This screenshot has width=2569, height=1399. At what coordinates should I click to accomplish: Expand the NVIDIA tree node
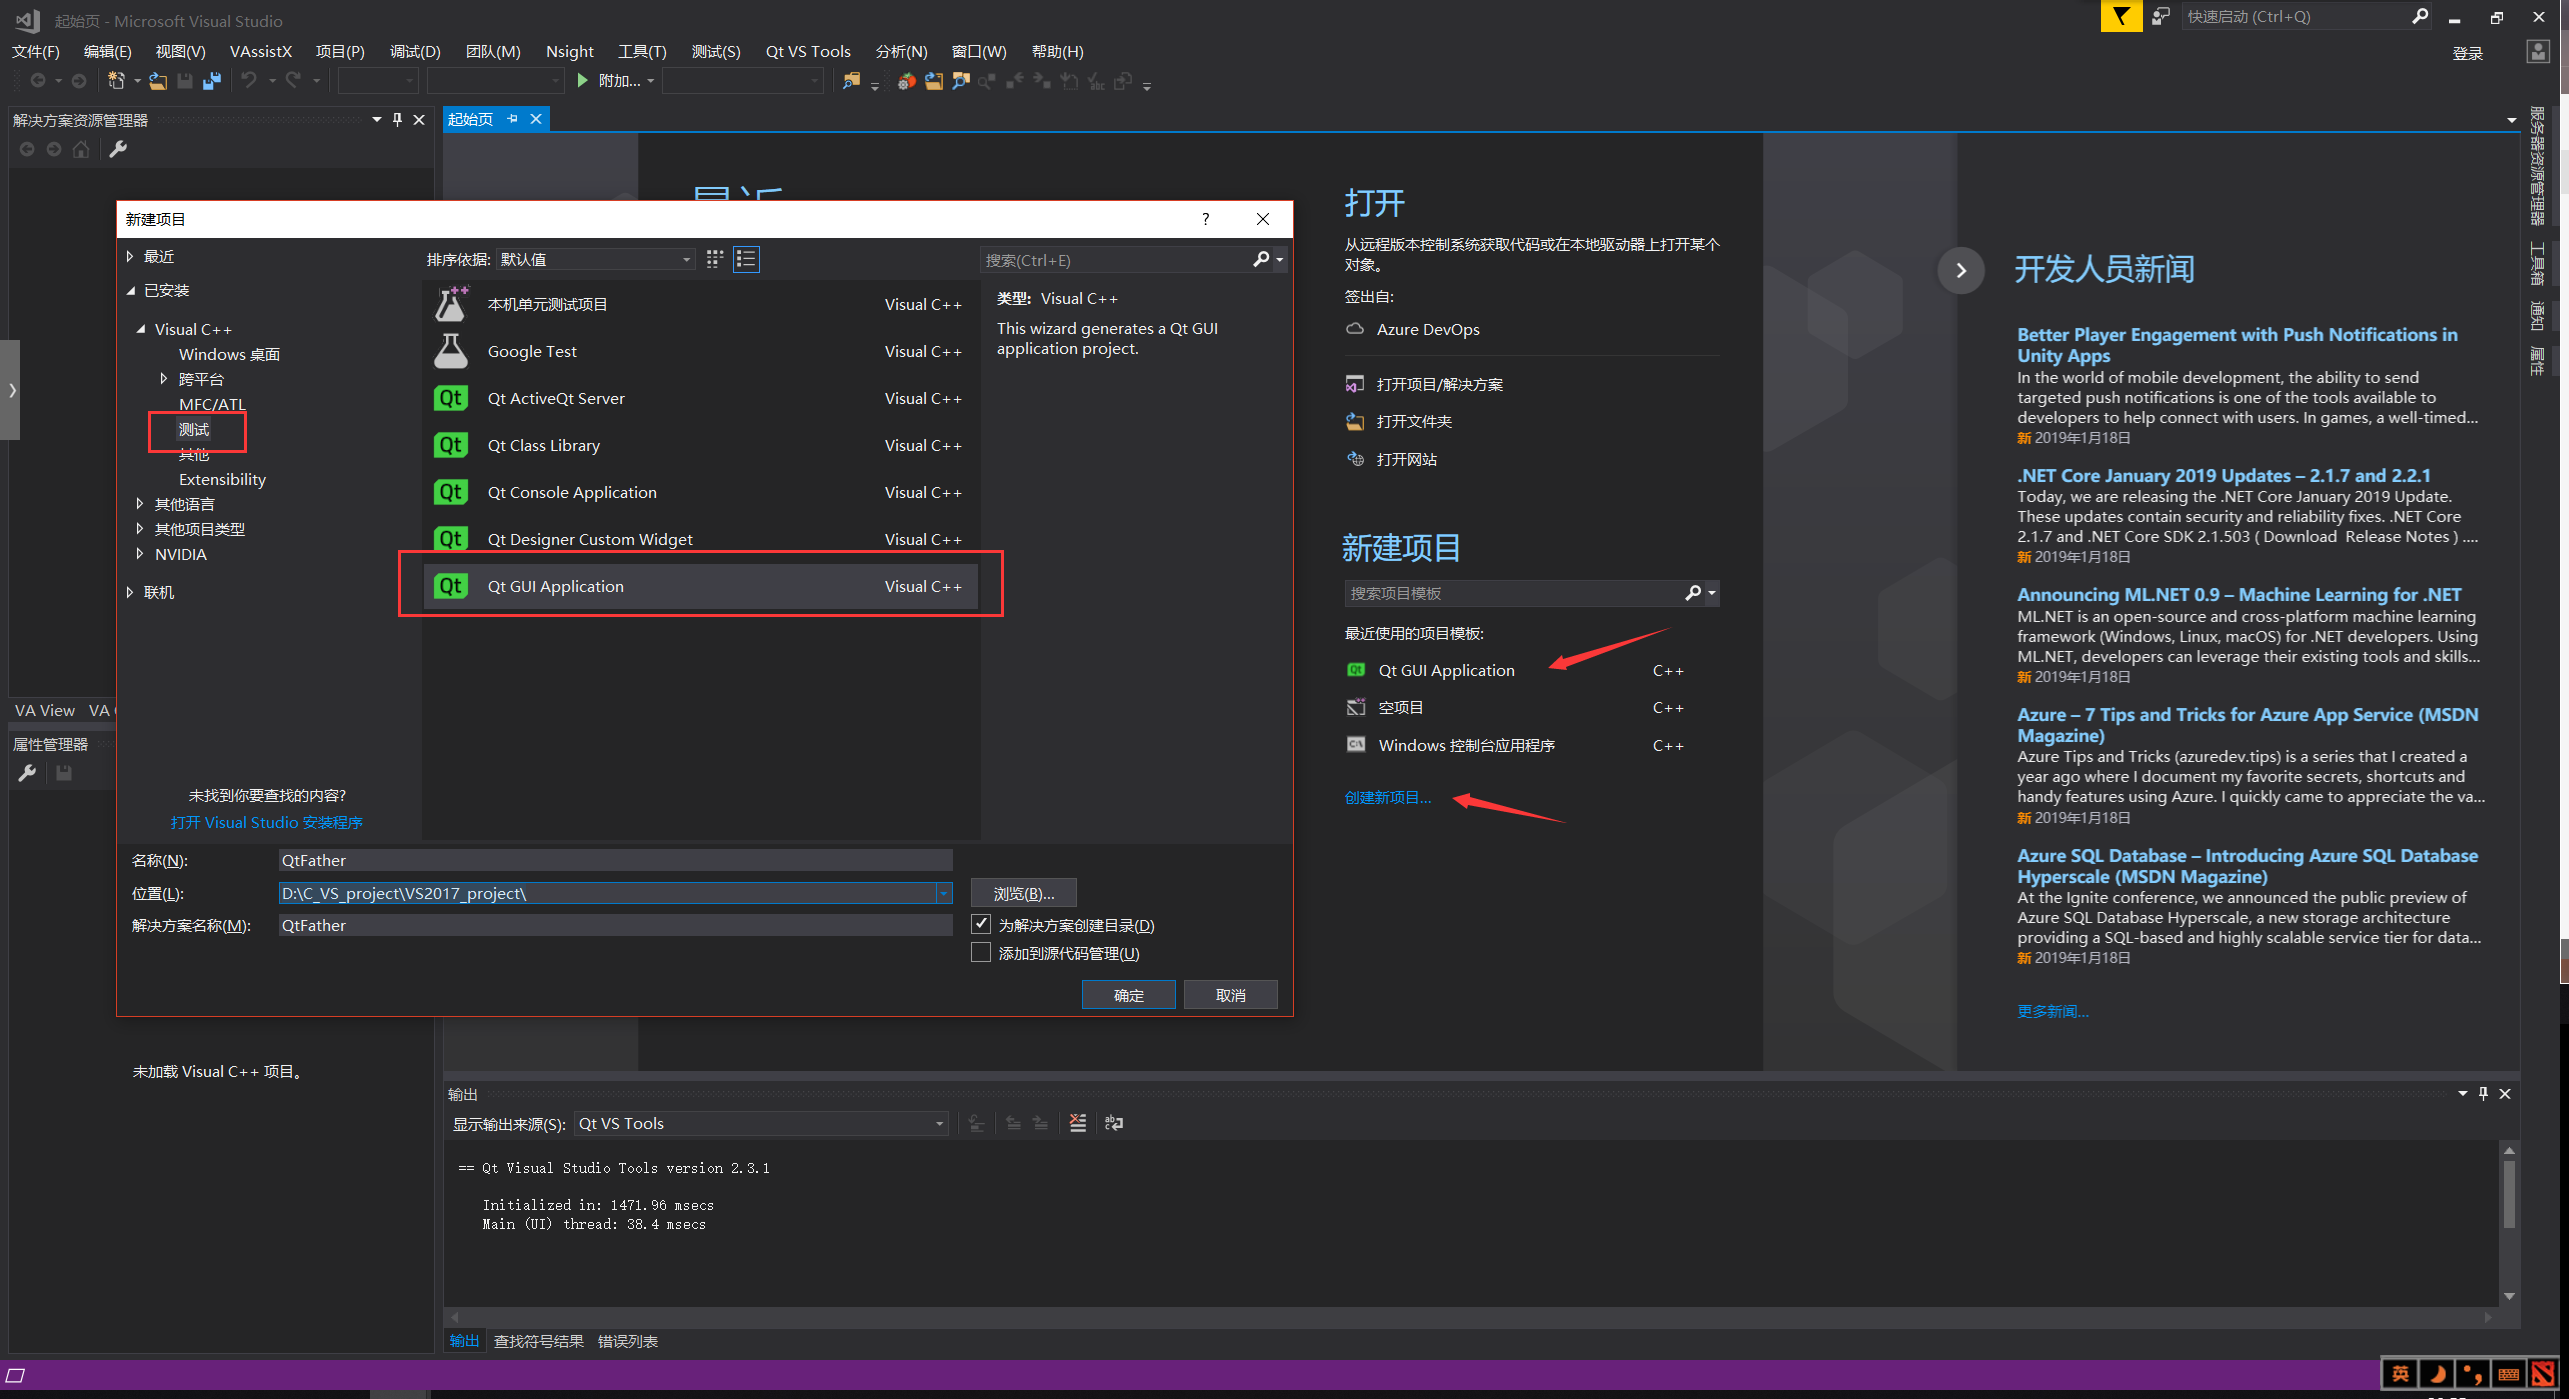pos(140,554)
